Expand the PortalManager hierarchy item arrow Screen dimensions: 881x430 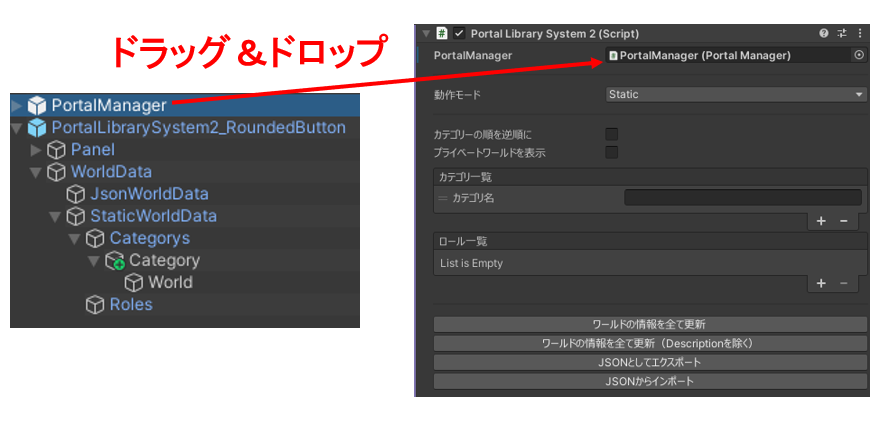pyautogui.click(x=16, y=105)
